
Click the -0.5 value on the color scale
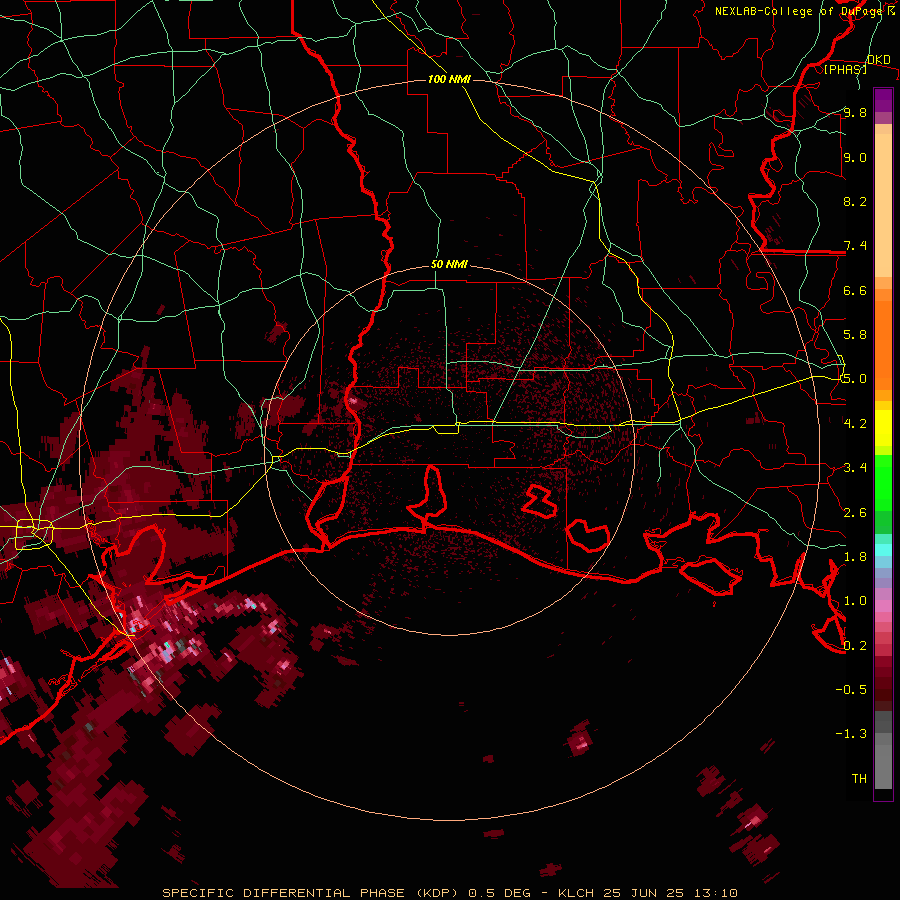point(851,690)
